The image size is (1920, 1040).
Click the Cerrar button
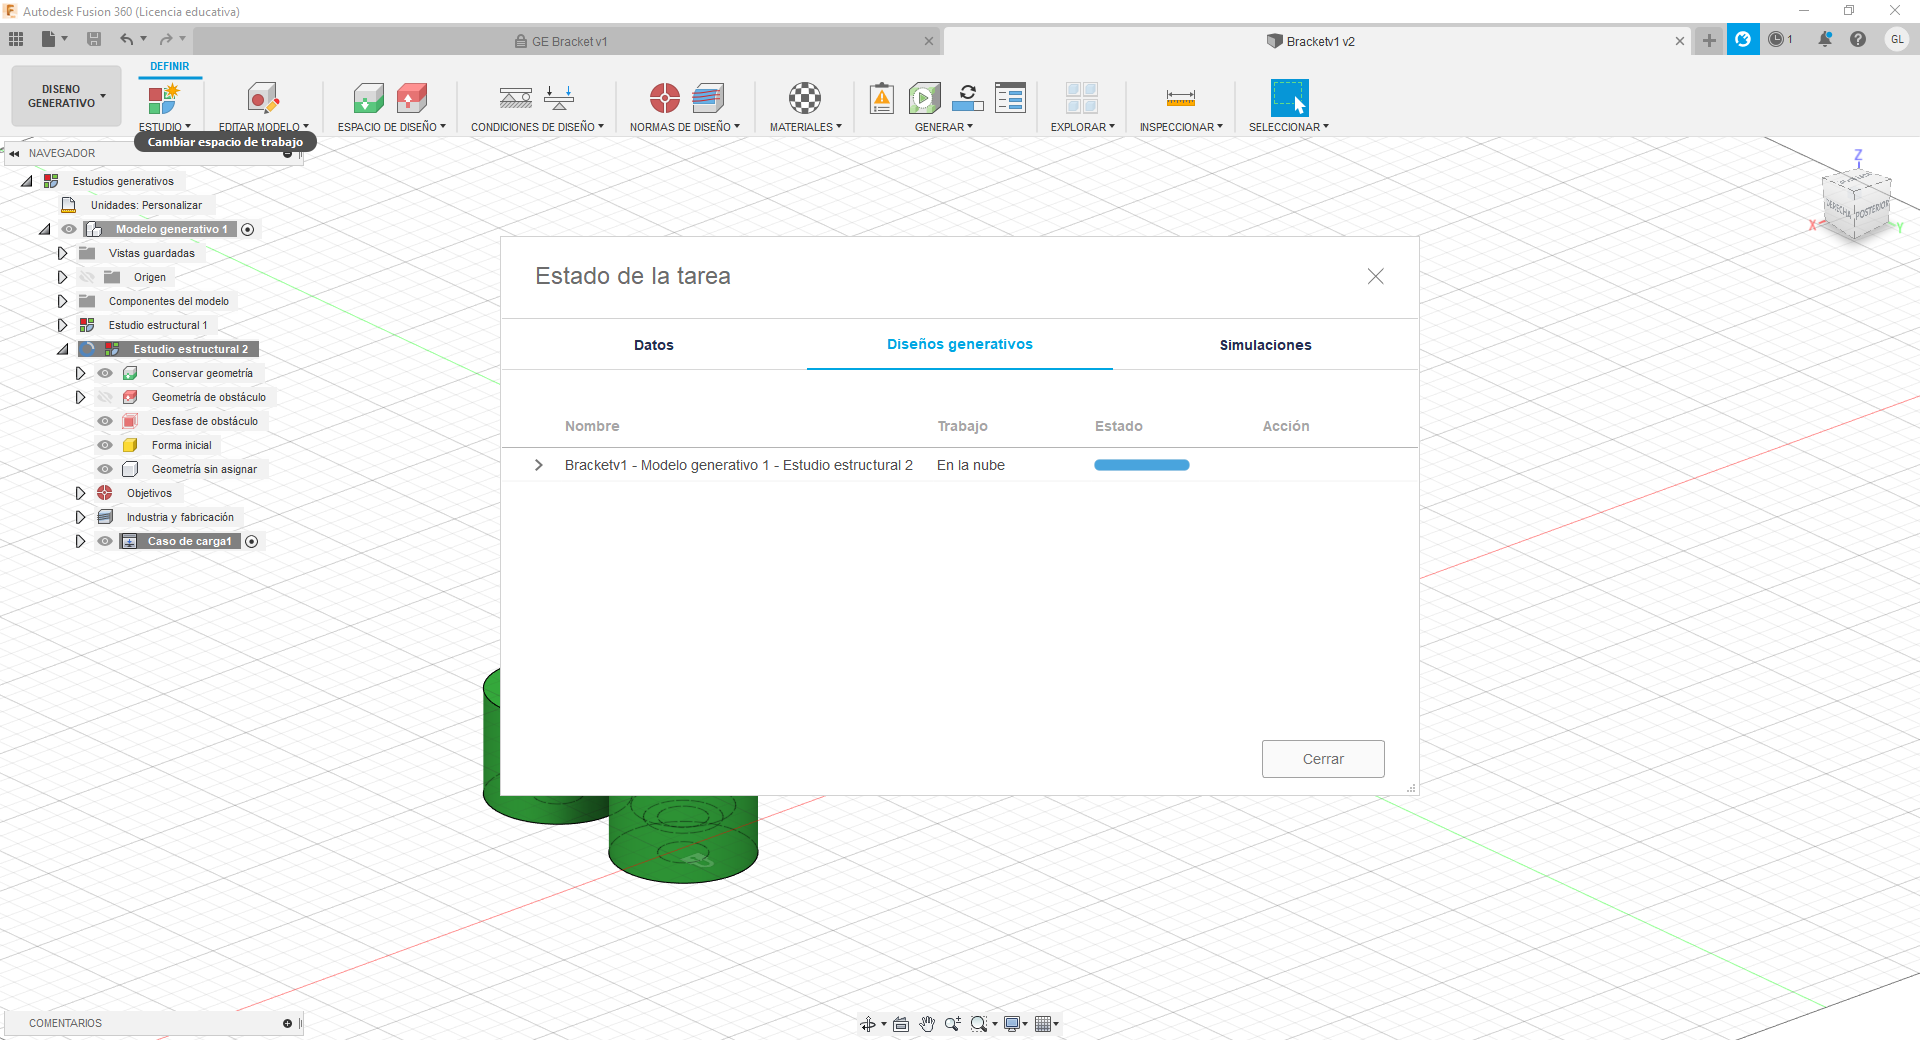1323,759
